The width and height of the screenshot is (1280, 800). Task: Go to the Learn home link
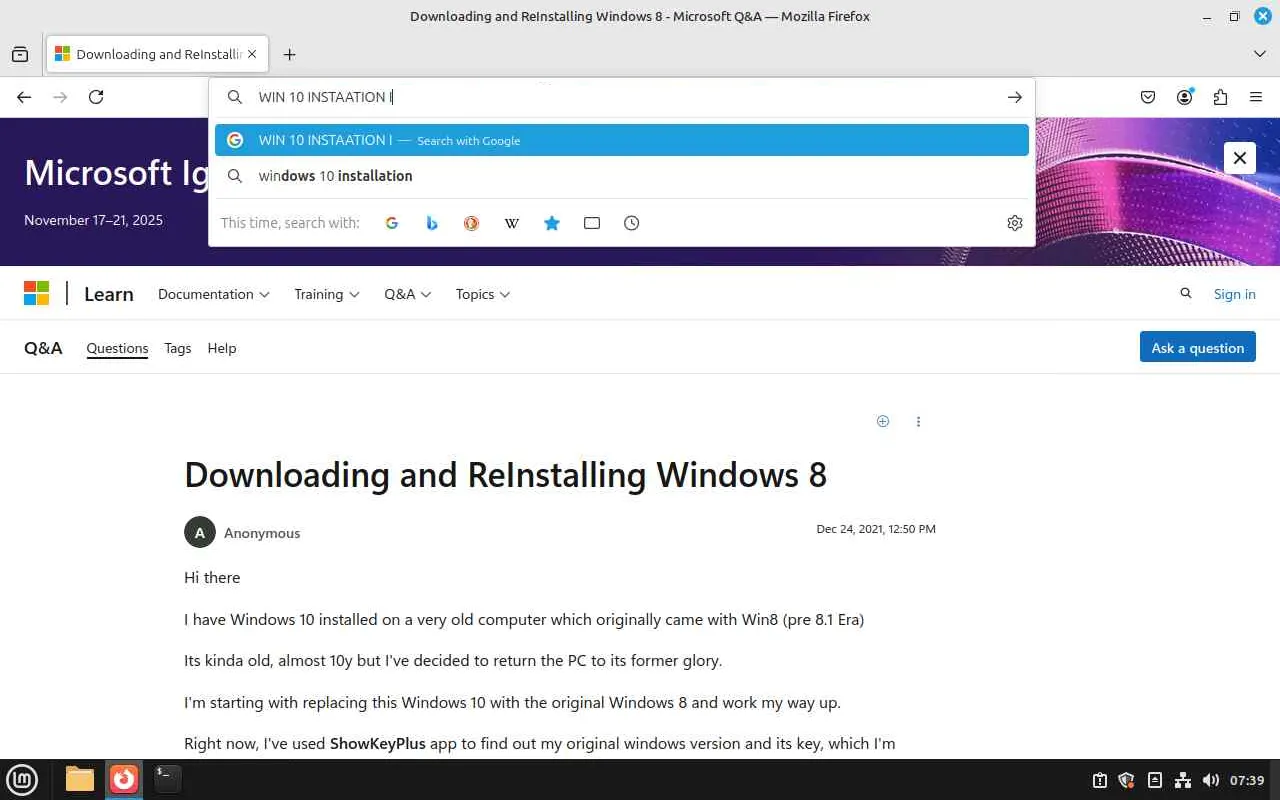(x=109, y=294)
